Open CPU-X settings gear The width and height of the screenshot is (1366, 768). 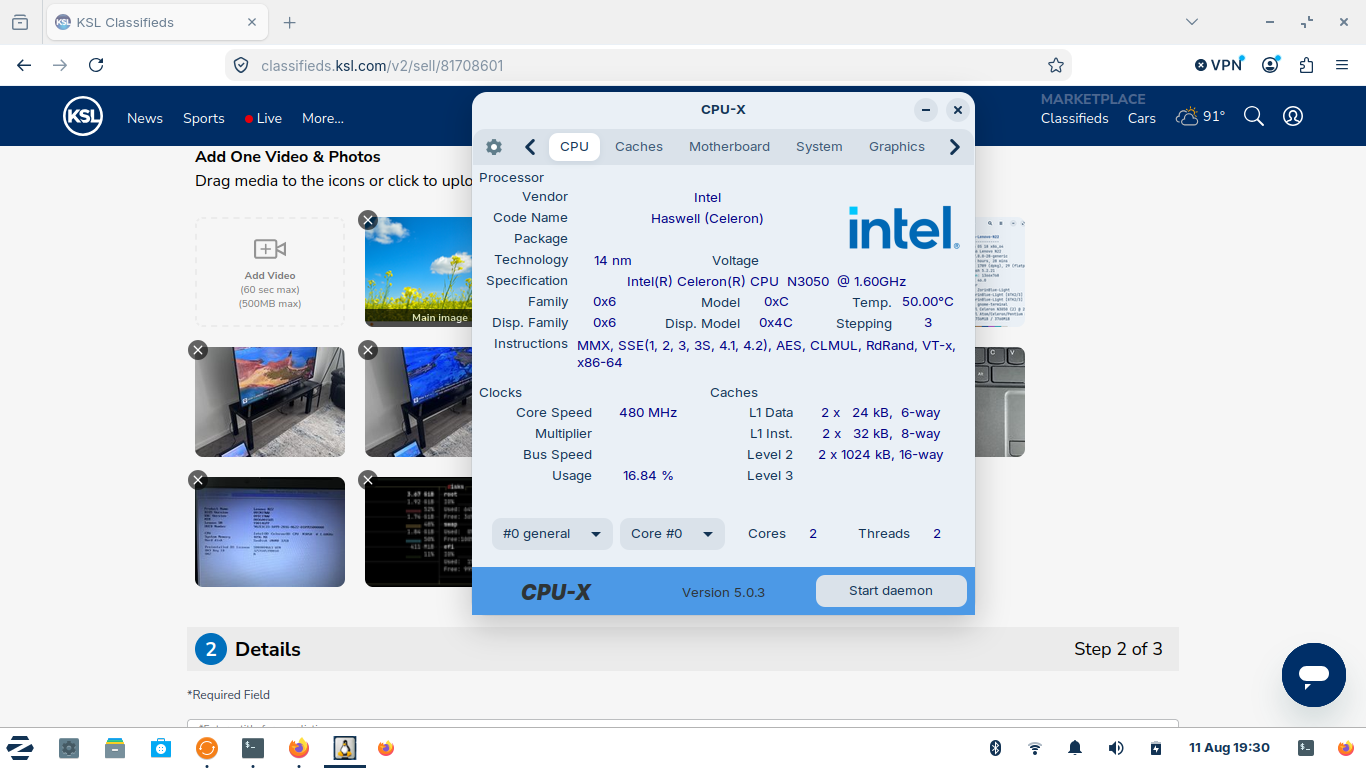[x=494, y=147]
